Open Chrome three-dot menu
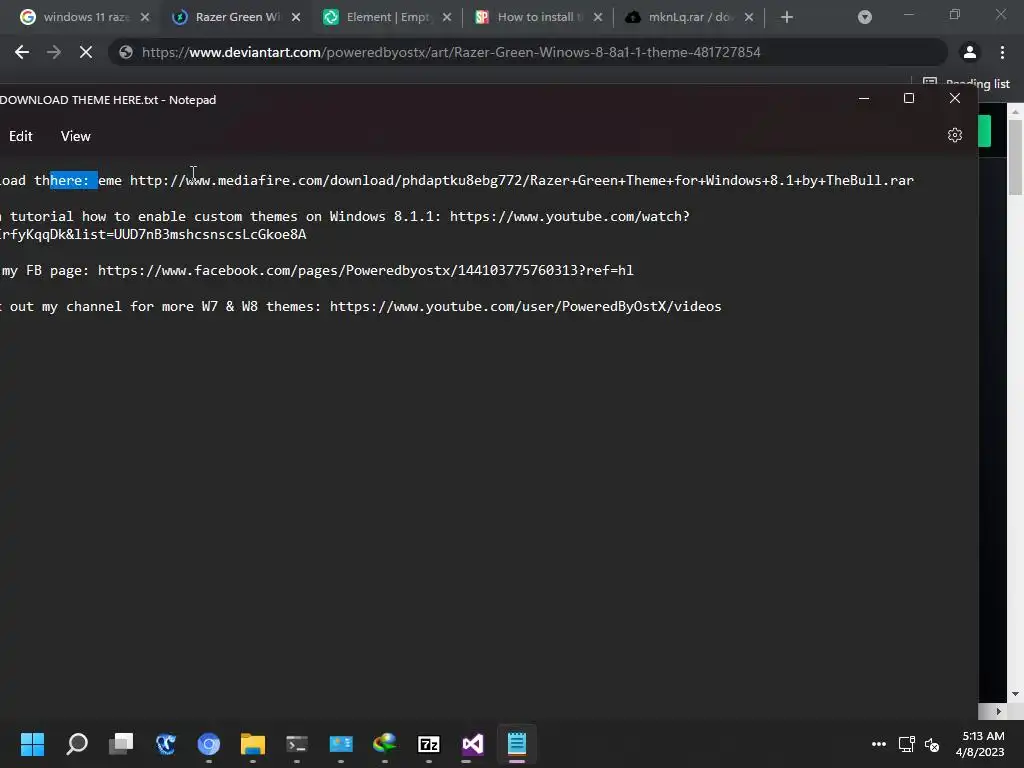The height and width of the screenshot is (768, 1024). tap(1002, 52)
